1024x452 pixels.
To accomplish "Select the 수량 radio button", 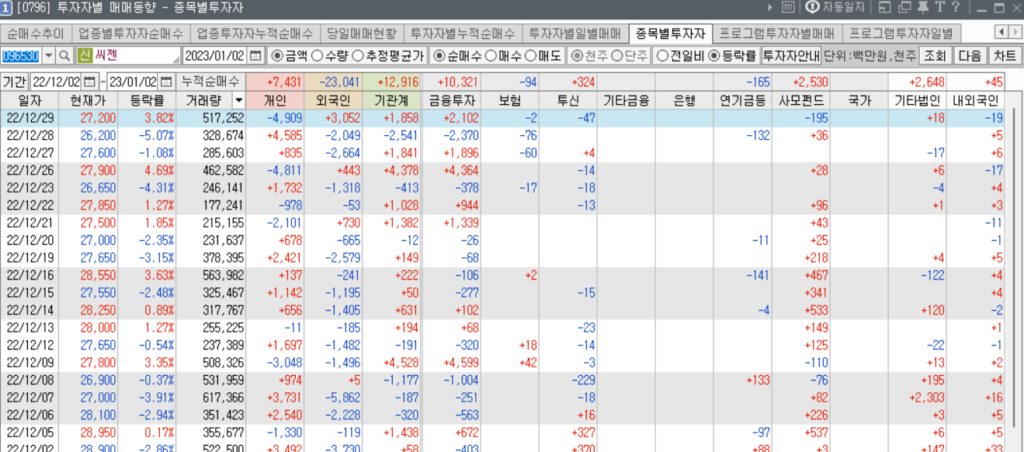I will tap(318, 55).
